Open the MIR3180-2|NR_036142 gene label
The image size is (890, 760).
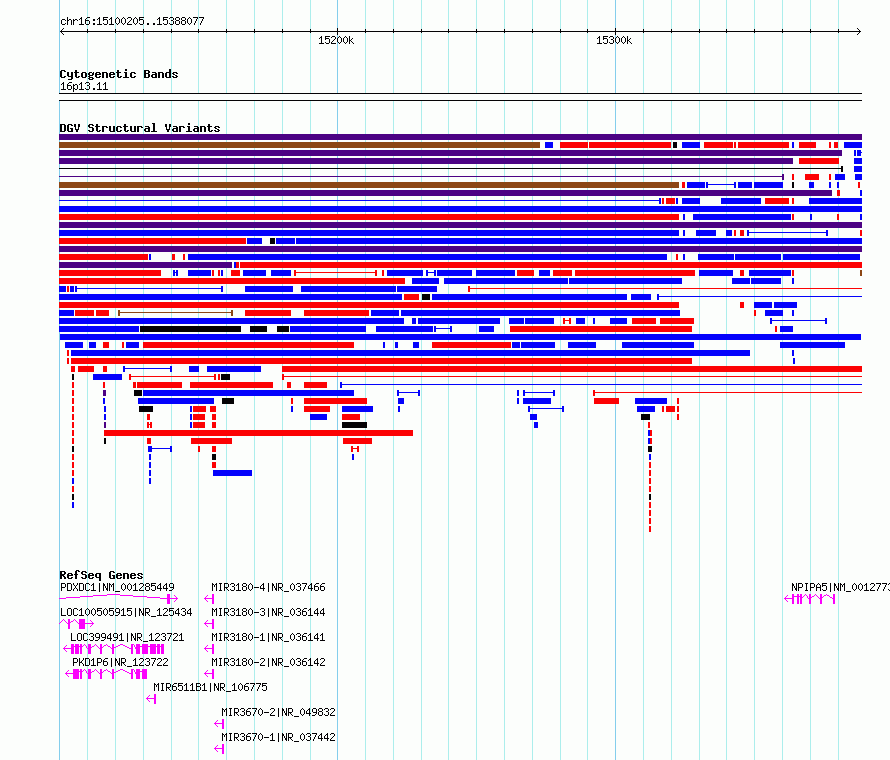268,662
